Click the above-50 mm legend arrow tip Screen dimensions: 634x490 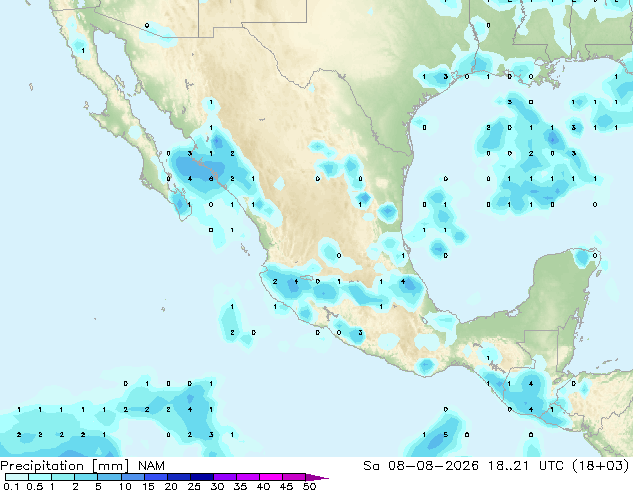click(x=317, y=477)
